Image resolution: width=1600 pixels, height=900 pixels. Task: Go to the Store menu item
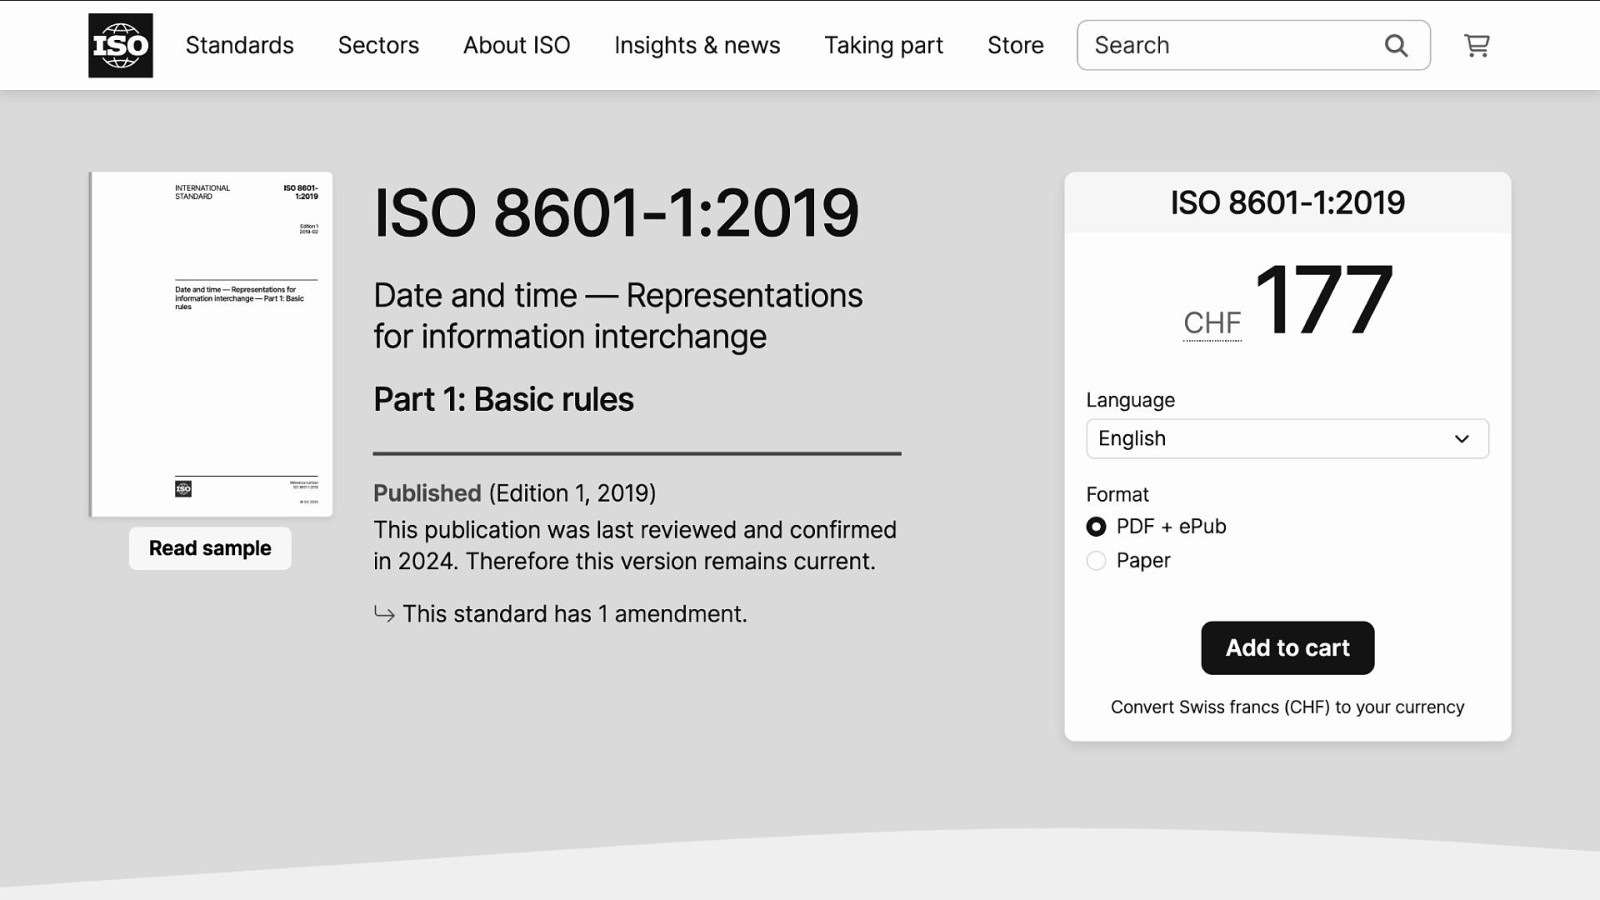[1015, 45]
